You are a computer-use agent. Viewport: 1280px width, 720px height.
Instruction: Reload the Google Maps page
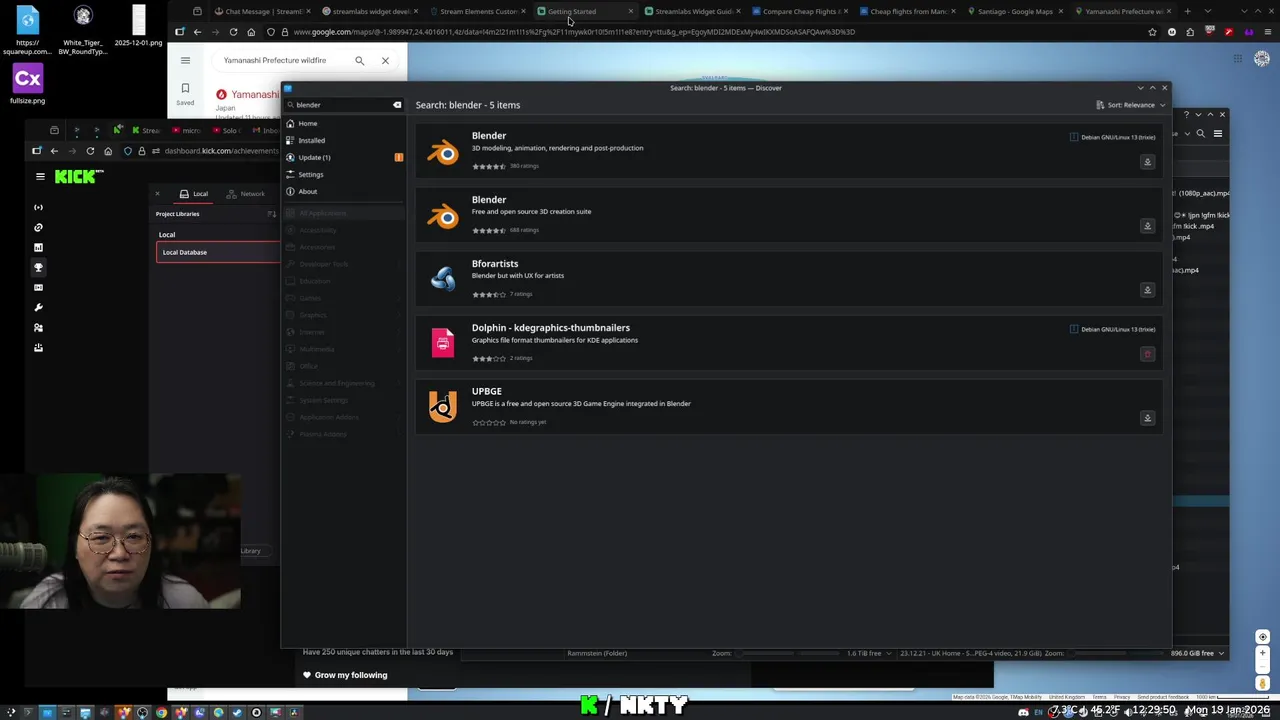[x=233, y=32]
